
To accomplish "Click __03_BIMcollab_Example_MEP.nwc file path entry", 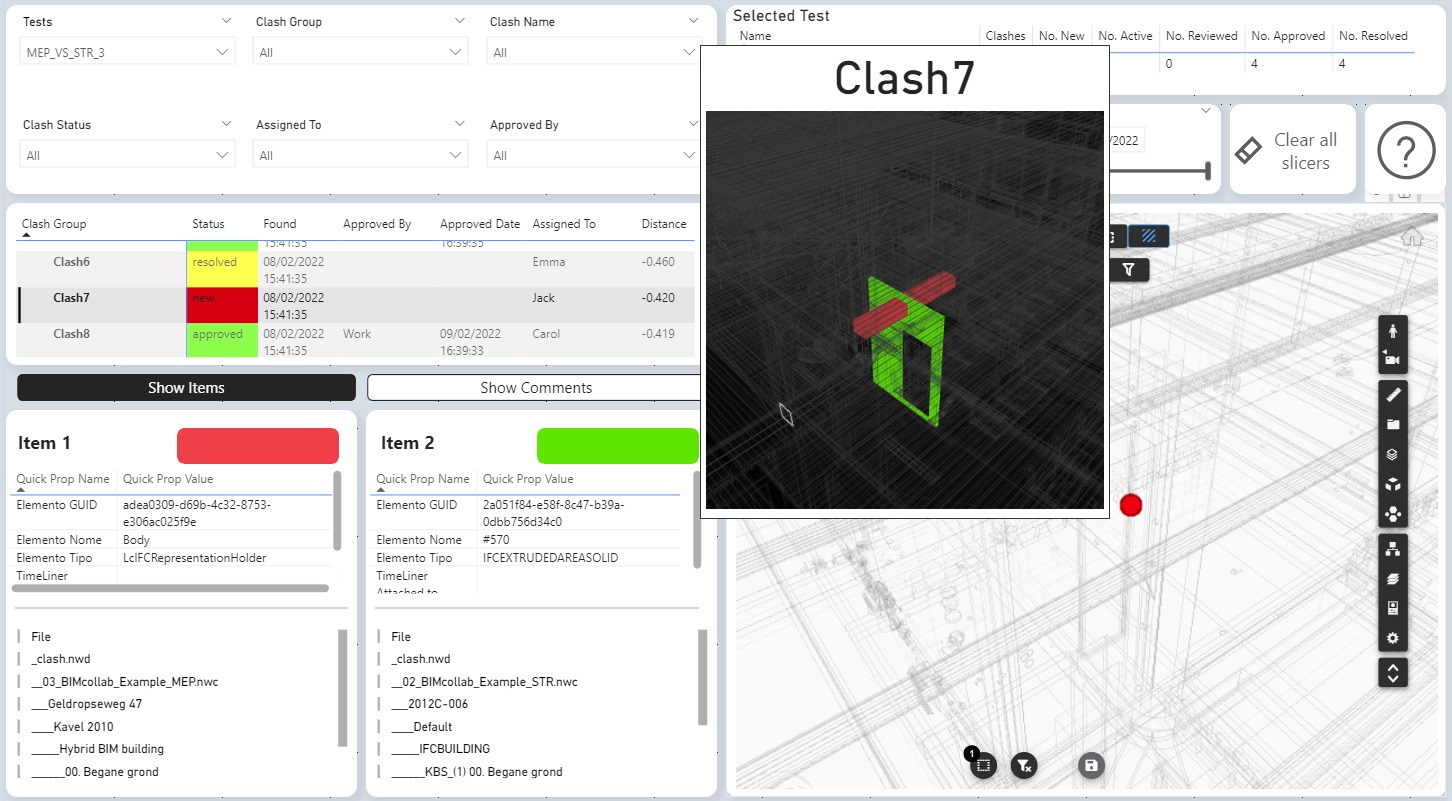I will pos(125,682).
